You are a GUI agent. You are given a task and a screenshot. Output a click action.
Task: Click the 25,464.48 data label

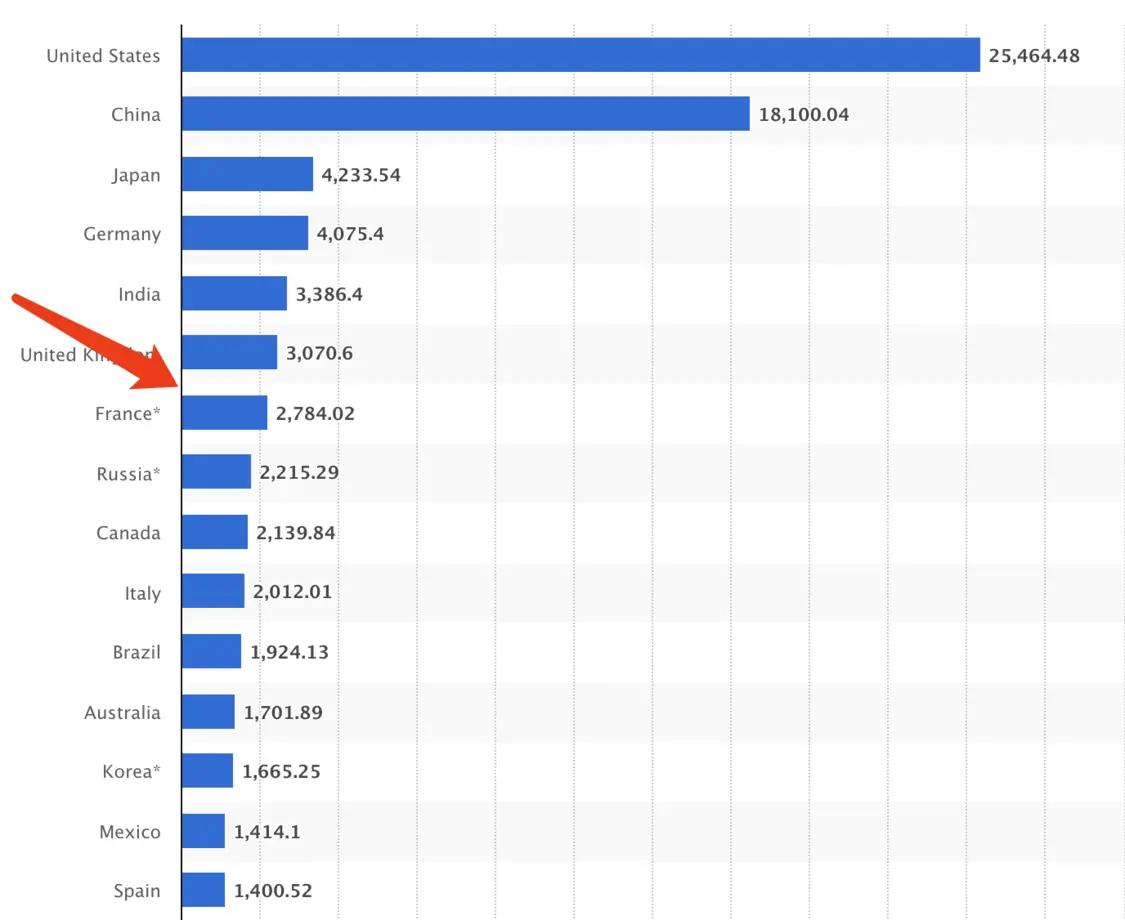pyautogui.click(x=1034, y=56)
